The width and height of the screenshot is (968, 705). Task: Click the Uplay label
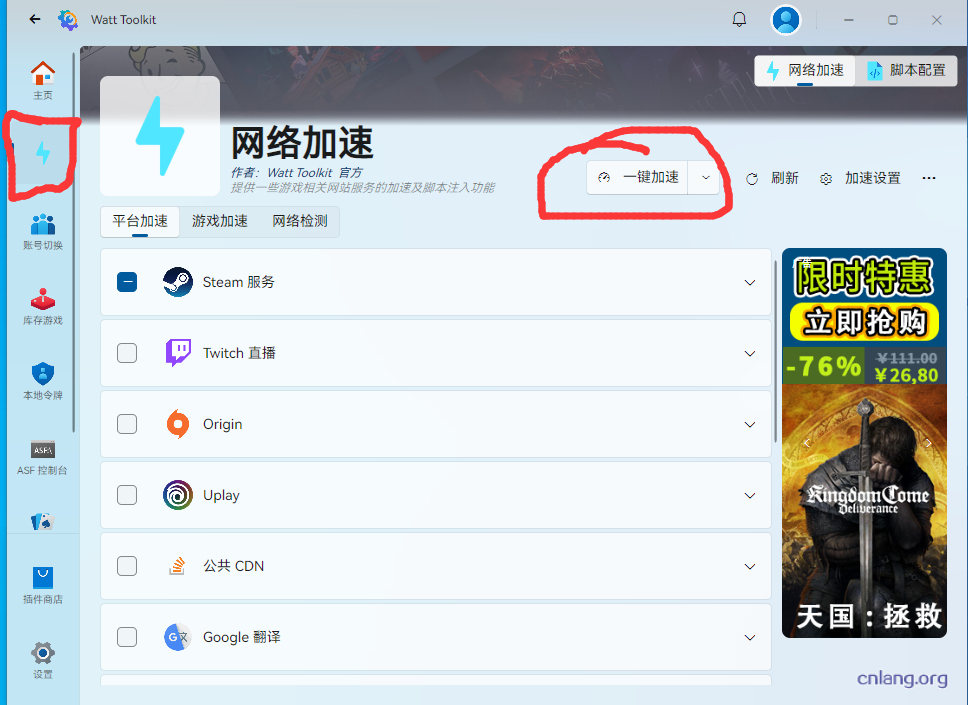click(221, 495)
